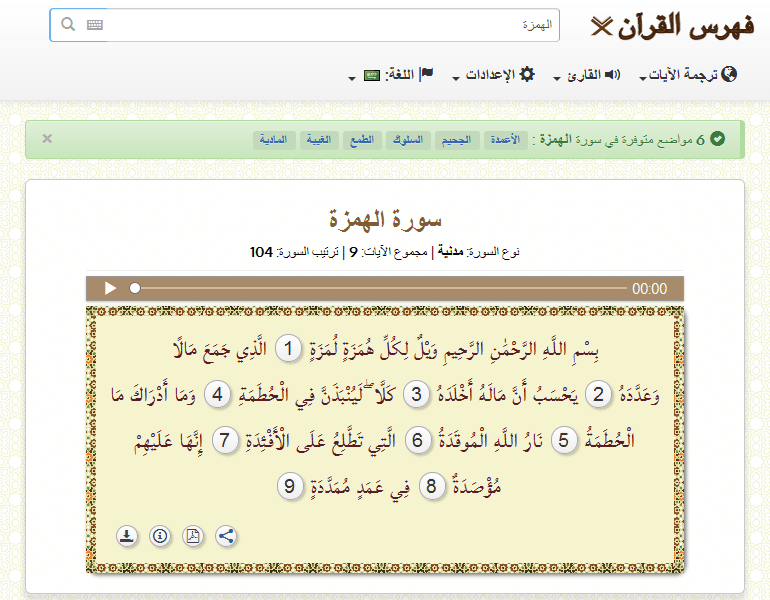
Task: Play the surah audio recitation
Action: 110,288
